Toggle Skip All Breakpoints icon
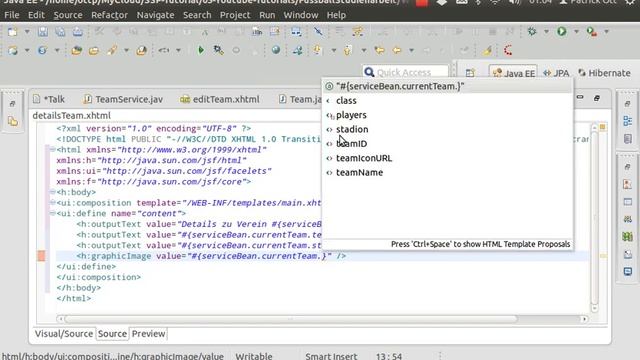 coord(318,31)
